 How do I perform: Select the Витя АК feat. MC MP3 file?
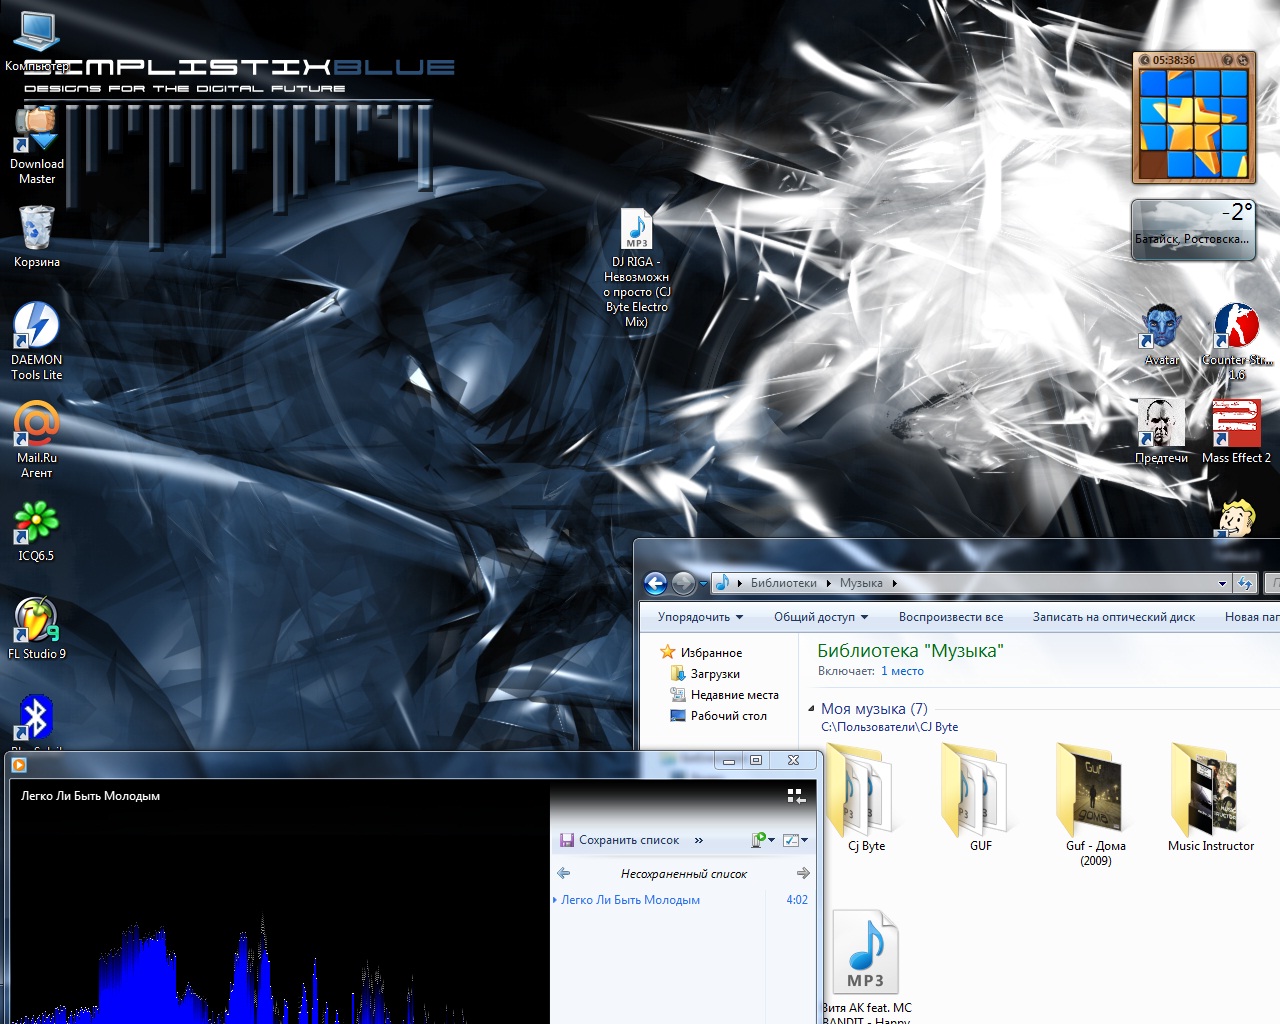tap(866, 966)
